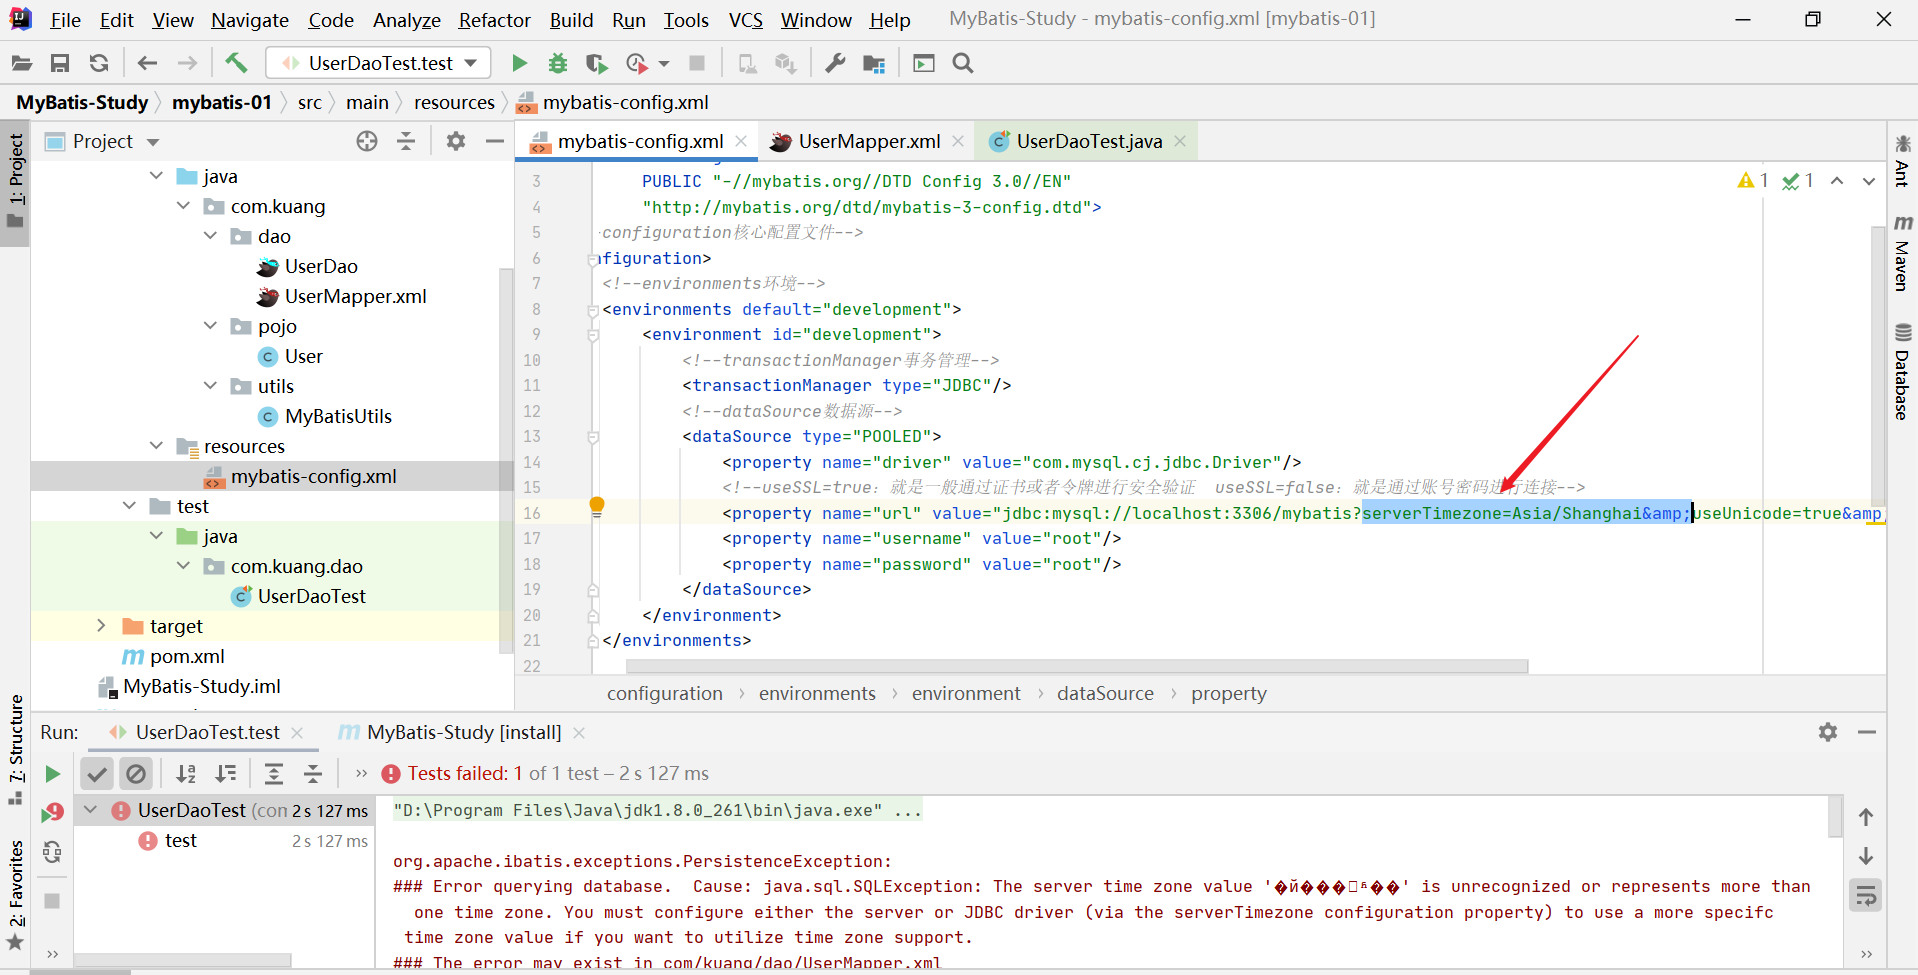Open Project panel gear options
This screenshot has width=1918, height=975.
point(456,141)
